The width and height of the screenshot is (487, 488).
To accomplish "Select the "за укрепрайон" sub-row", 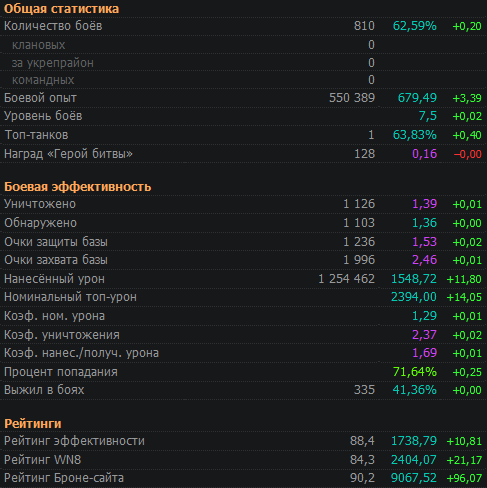I will pos(243,63).
